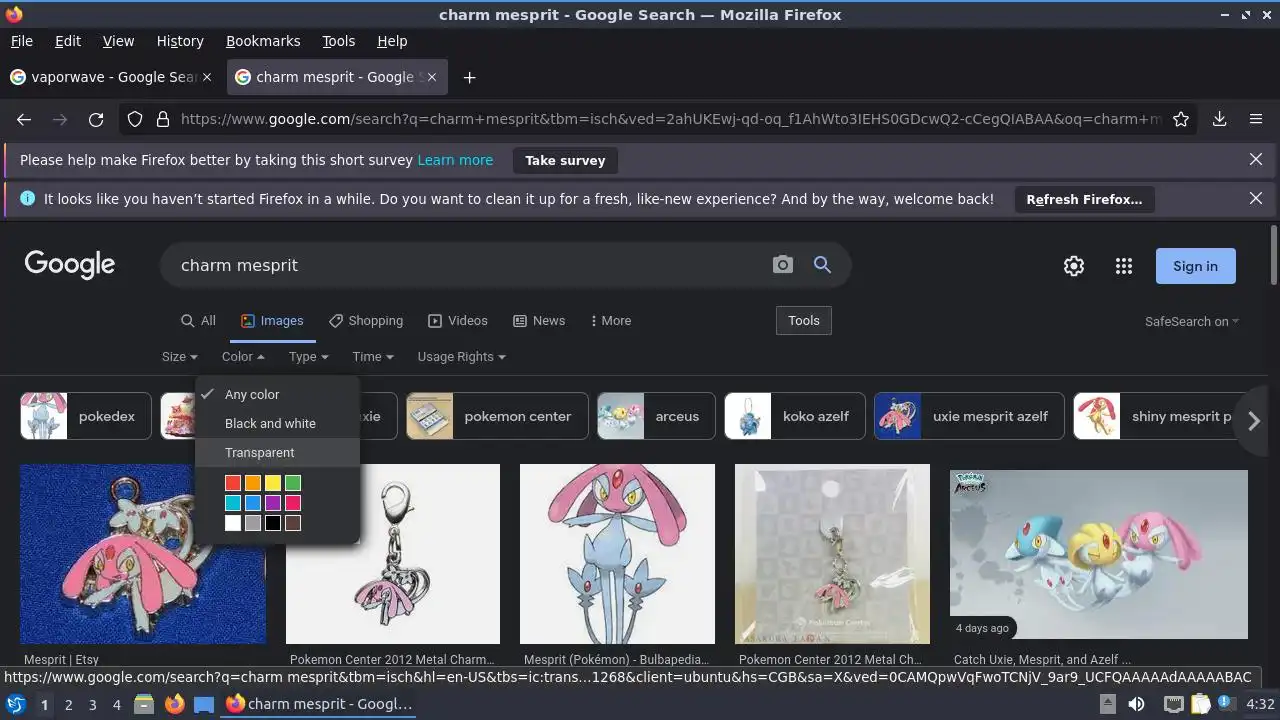
Task: Select the koko azelf suggestion chip
Action: point(795,416)
